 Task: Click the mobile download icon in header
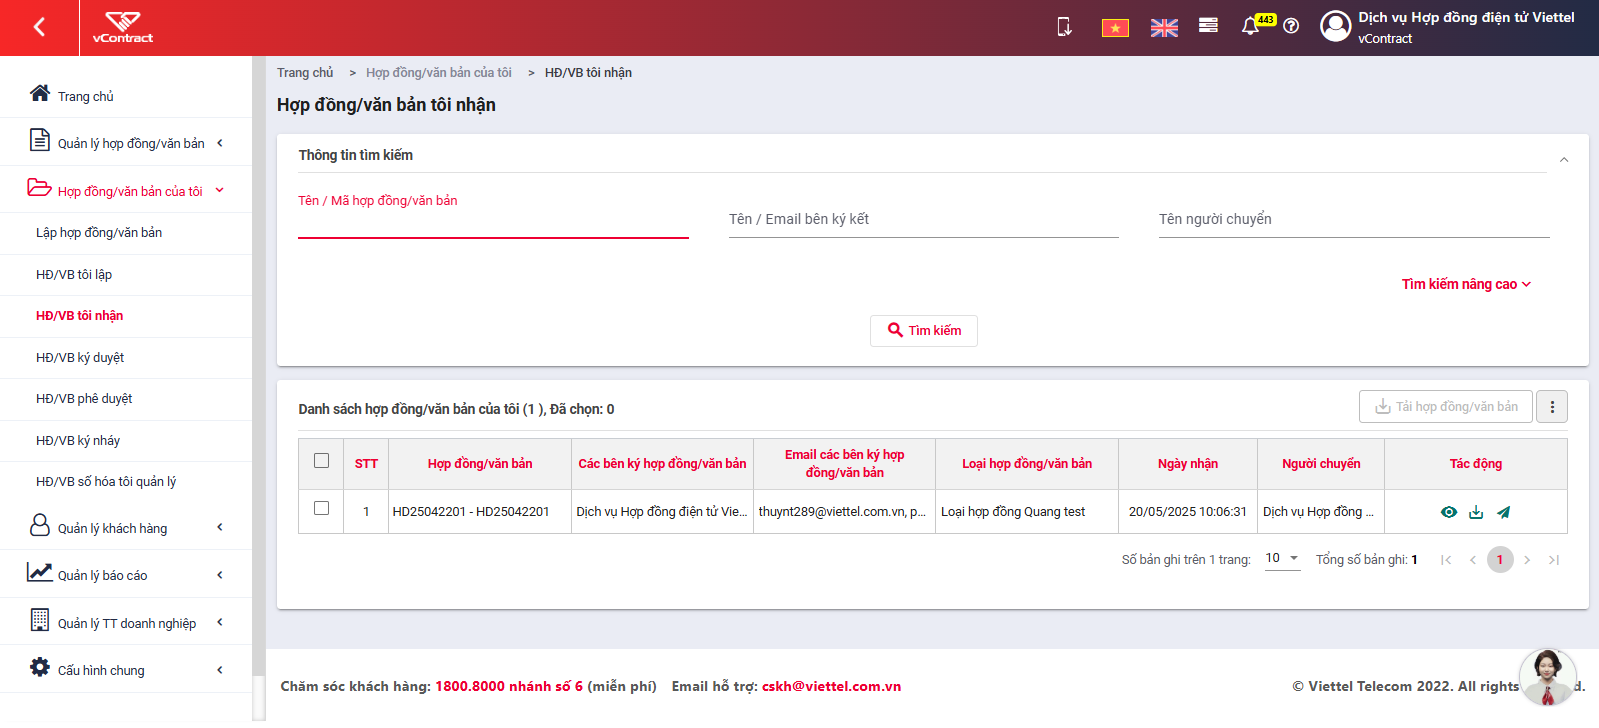pos(1065,27)
